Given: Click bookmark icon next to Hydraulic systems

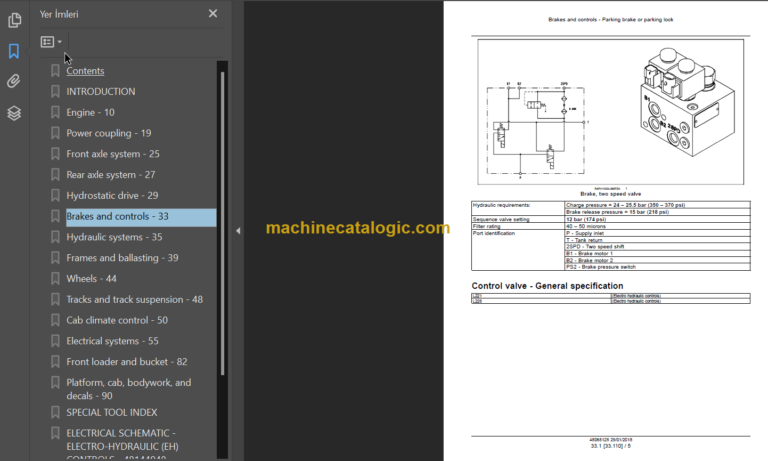Looking at the screenshot, I should pyautogui.click(x=55, y=237).
